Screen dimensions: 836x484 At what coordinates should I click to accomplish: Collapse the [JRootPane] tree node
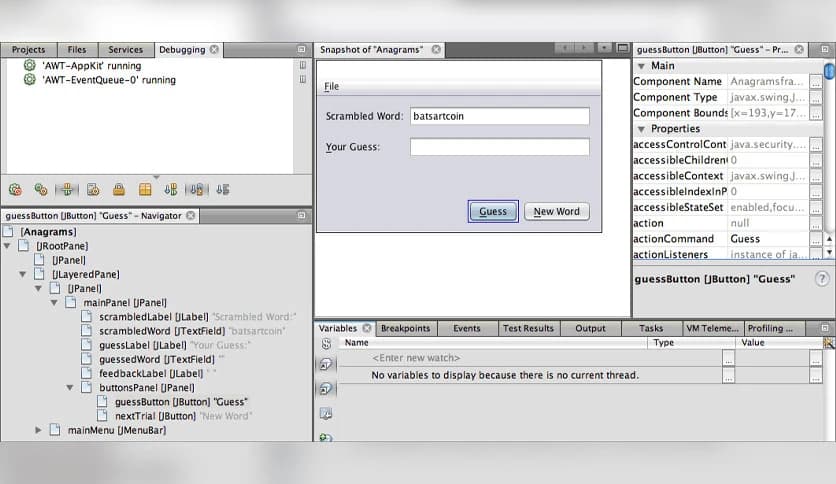tap(7, 246)
